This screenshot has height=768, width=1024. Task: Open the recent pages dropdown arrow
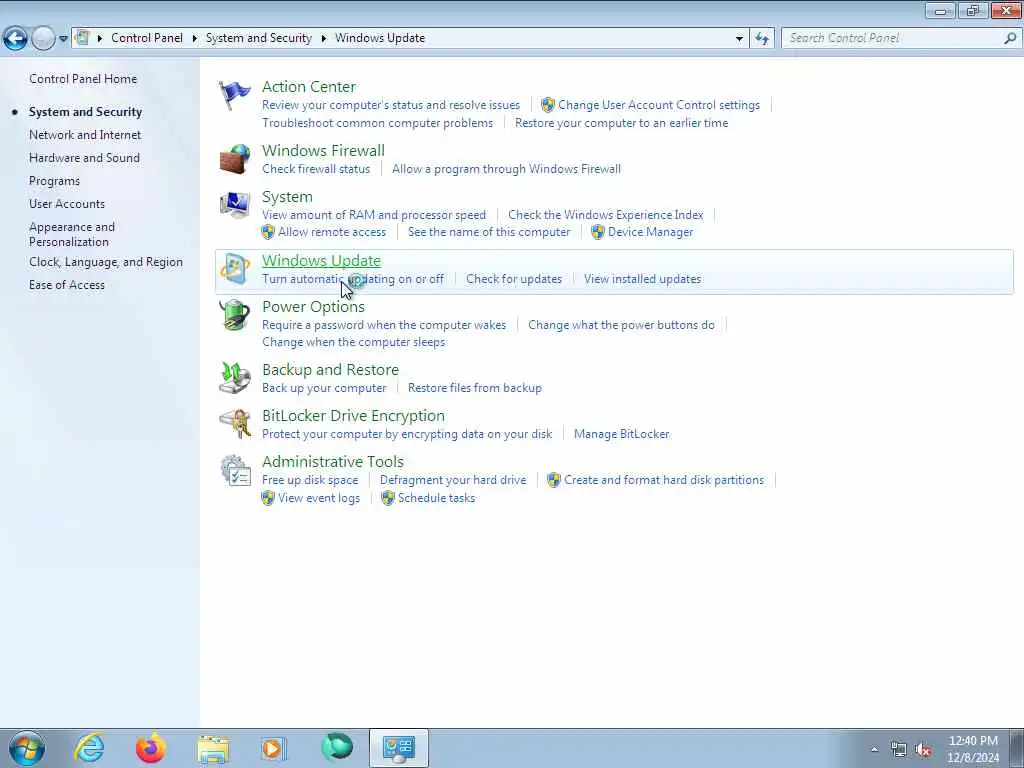pyautogui.click(x=63, y=39)
